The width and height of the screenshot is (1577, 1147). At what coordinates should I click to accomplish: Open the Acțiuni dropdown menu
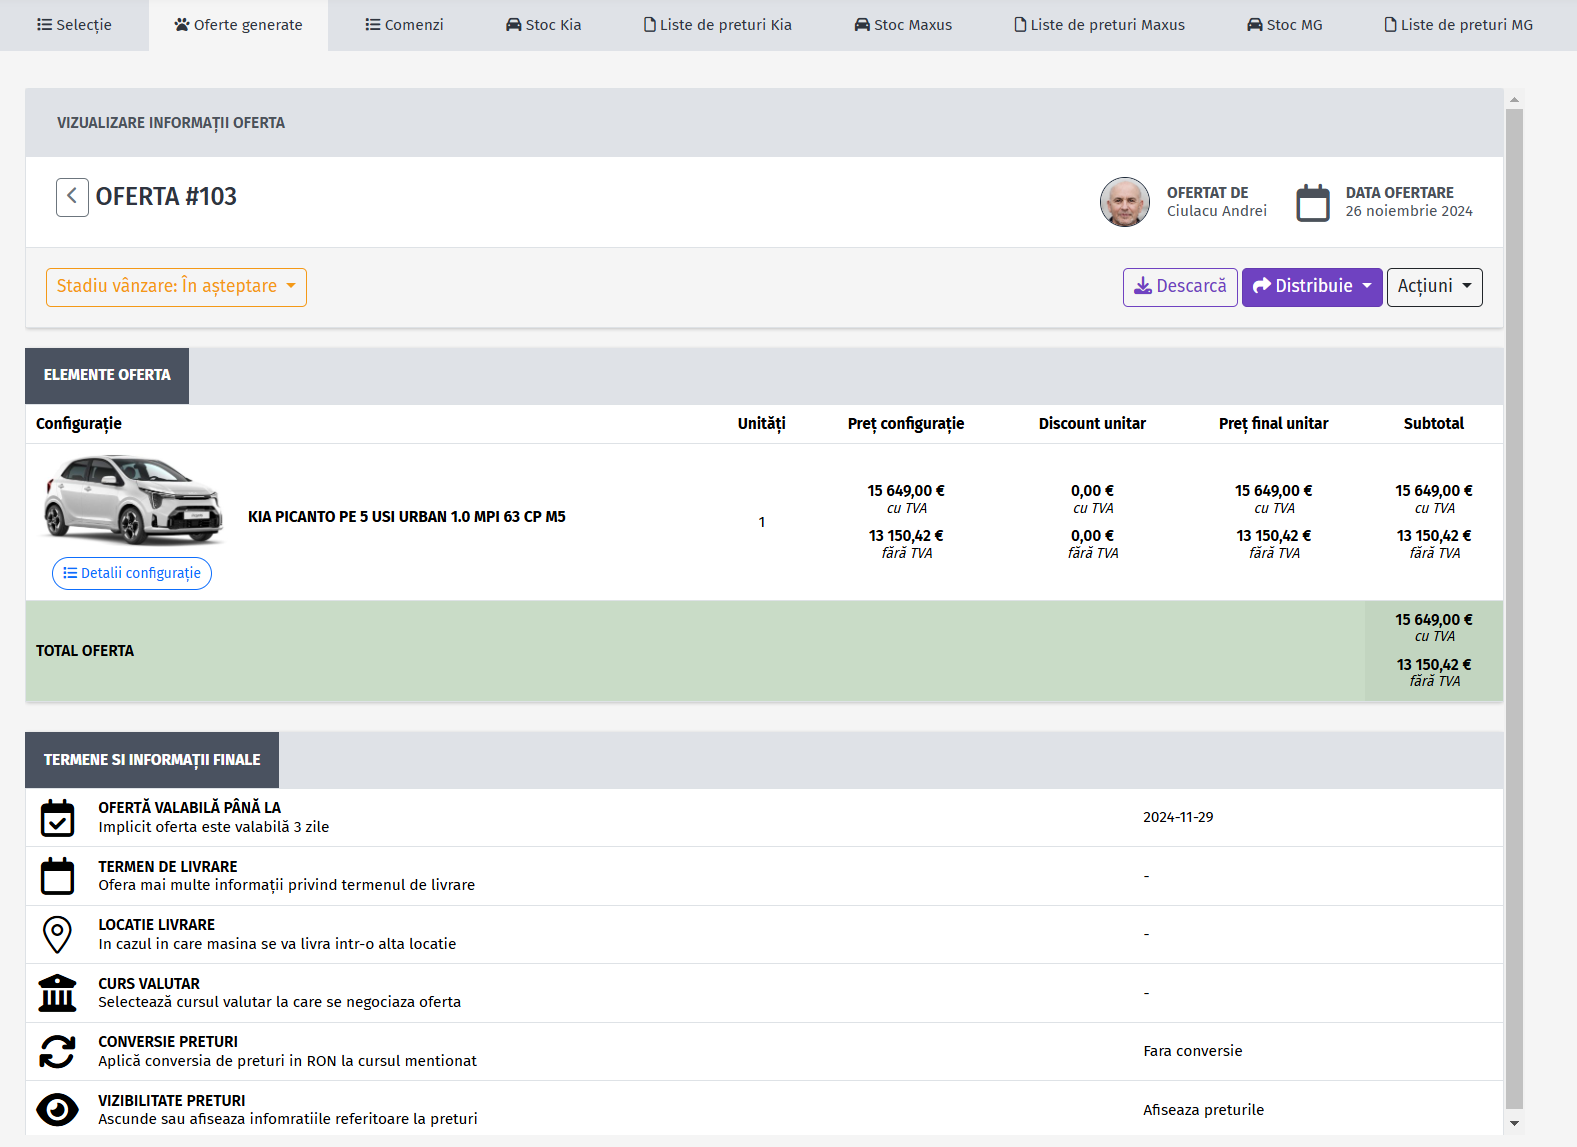1434,287
